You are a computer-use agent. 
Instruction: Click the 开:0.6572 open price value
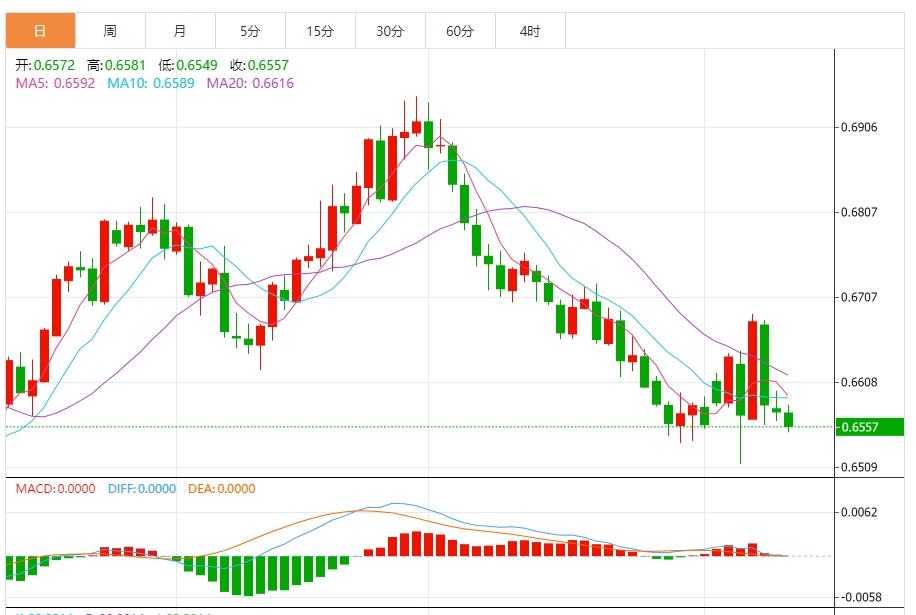pos(46,65)
